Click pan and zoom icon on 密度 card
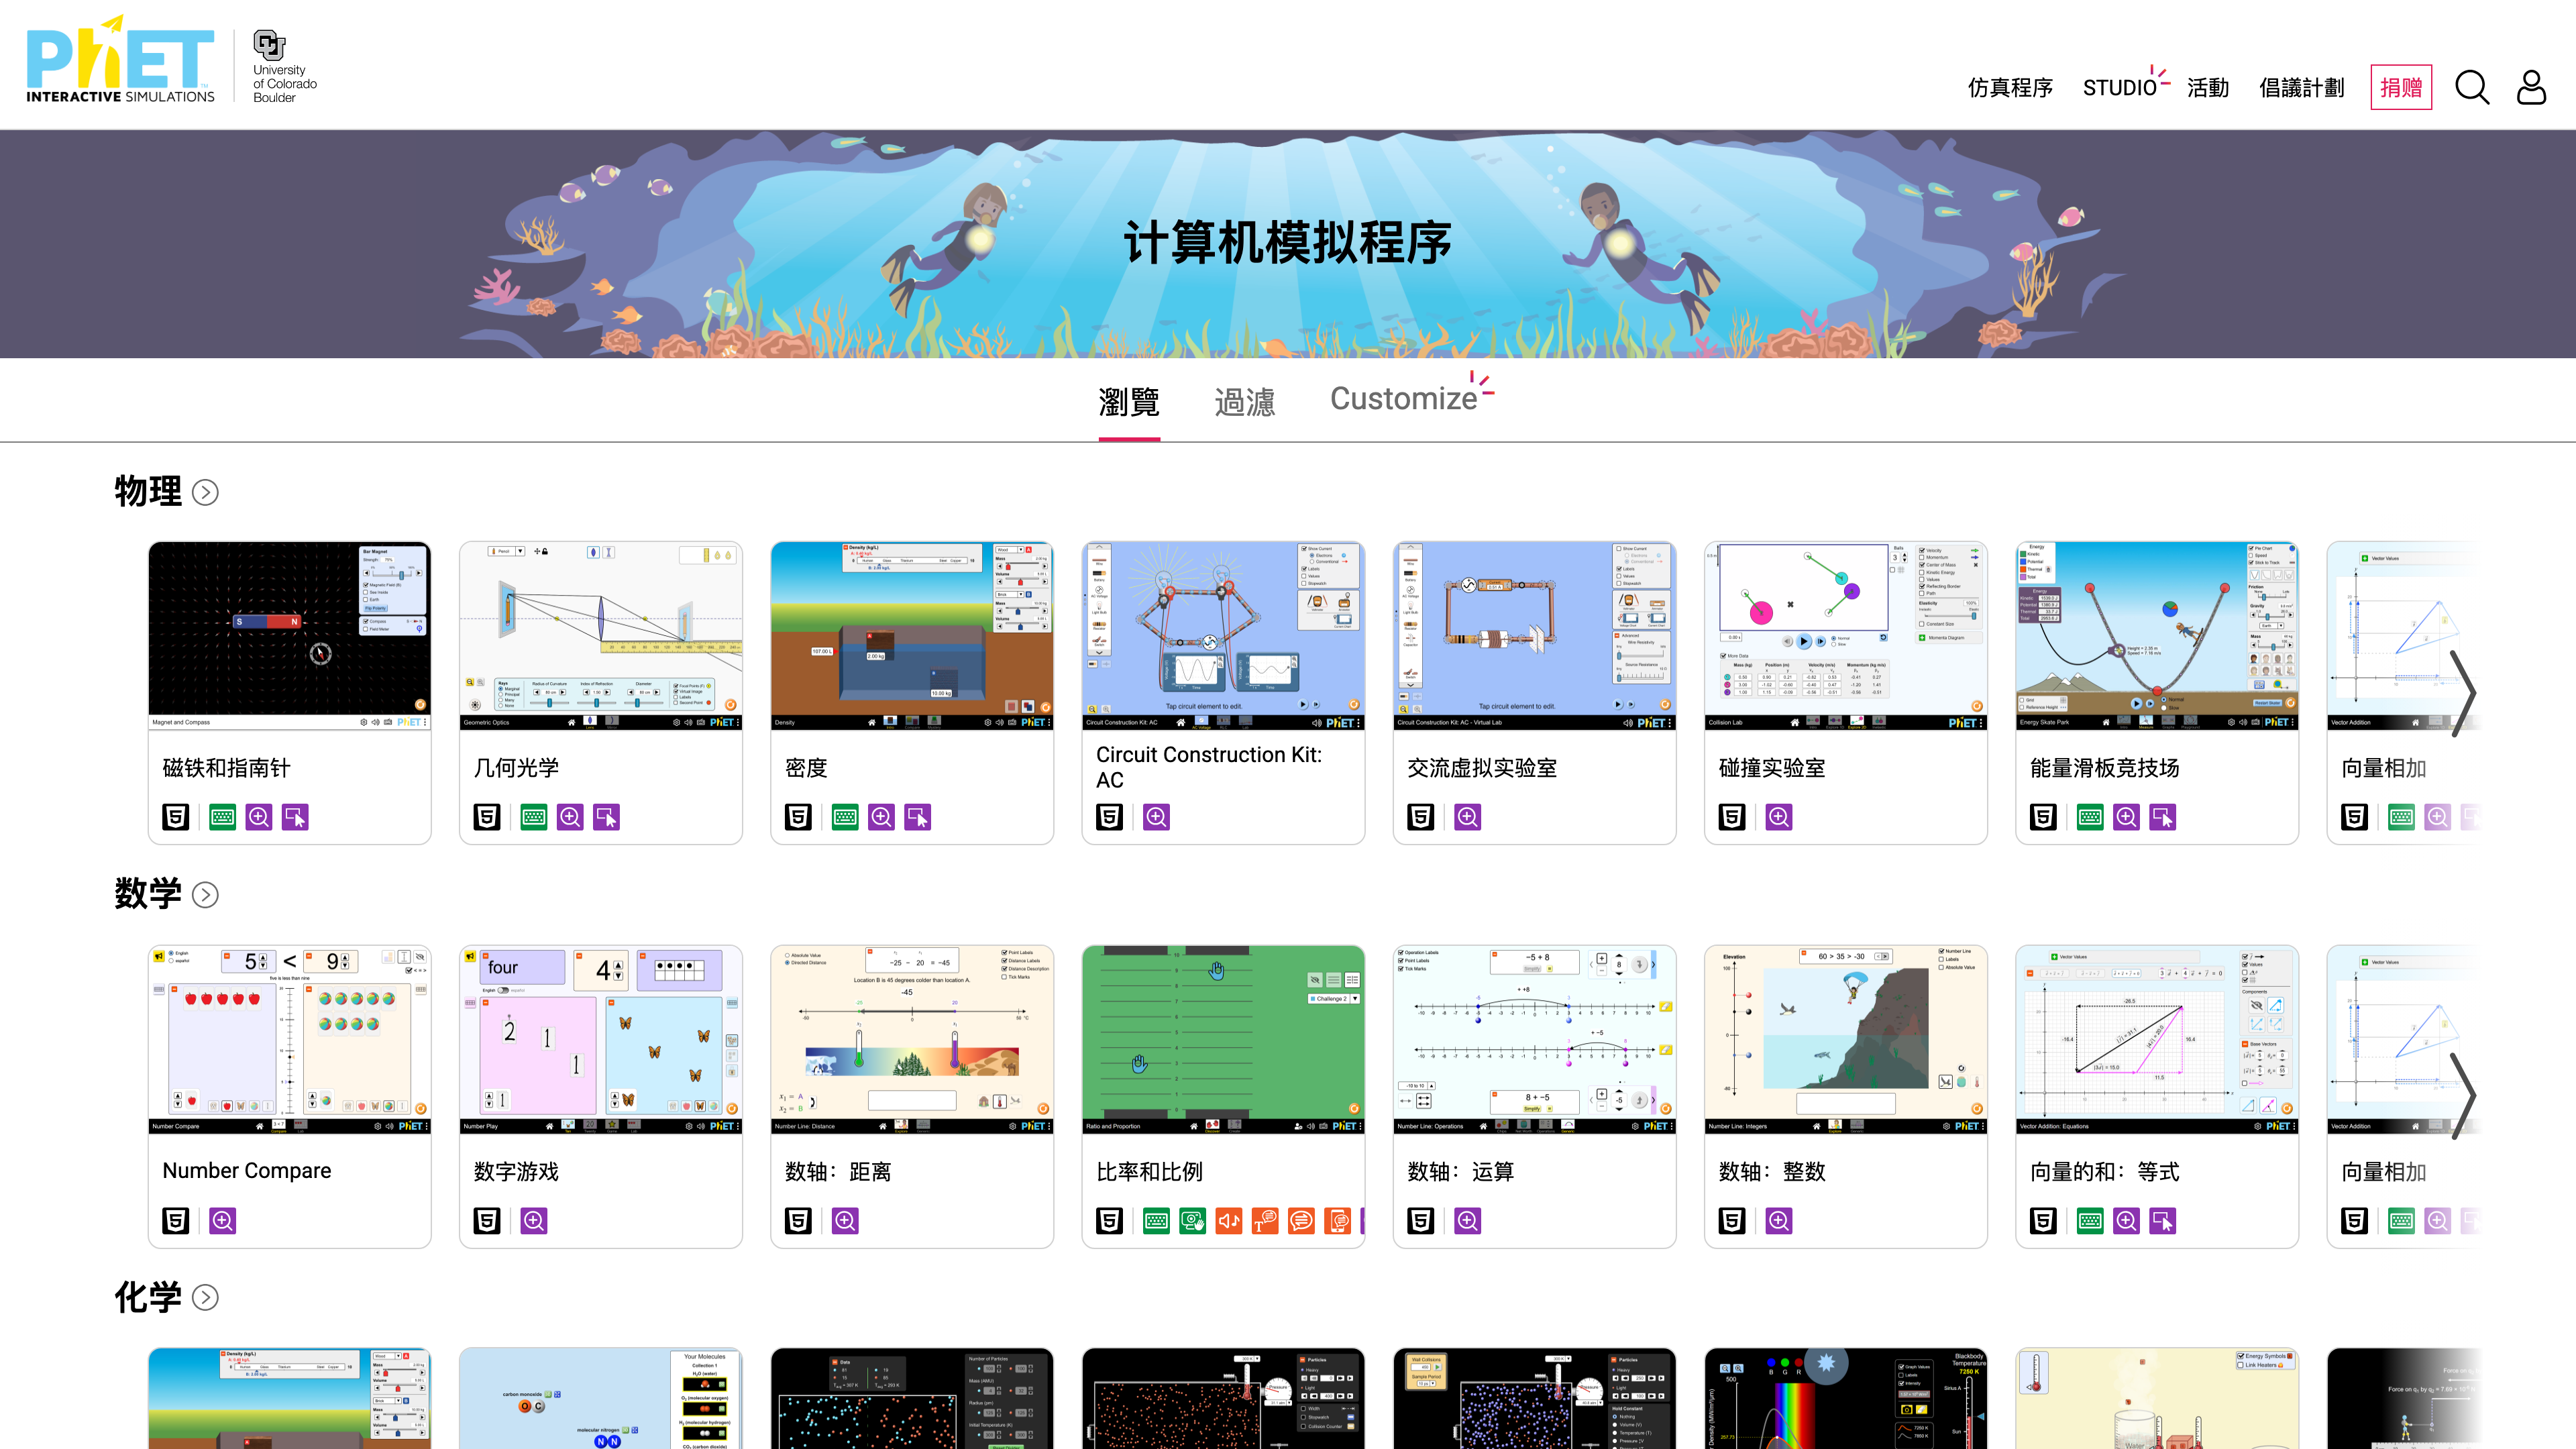Image resolution: width=2576 pixels, height=1449 pixels. [x=881, y=817]
